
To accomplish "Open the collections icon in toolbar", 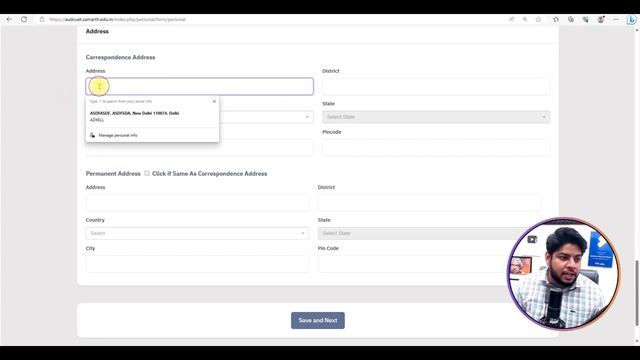I will (x=571, y=19).
